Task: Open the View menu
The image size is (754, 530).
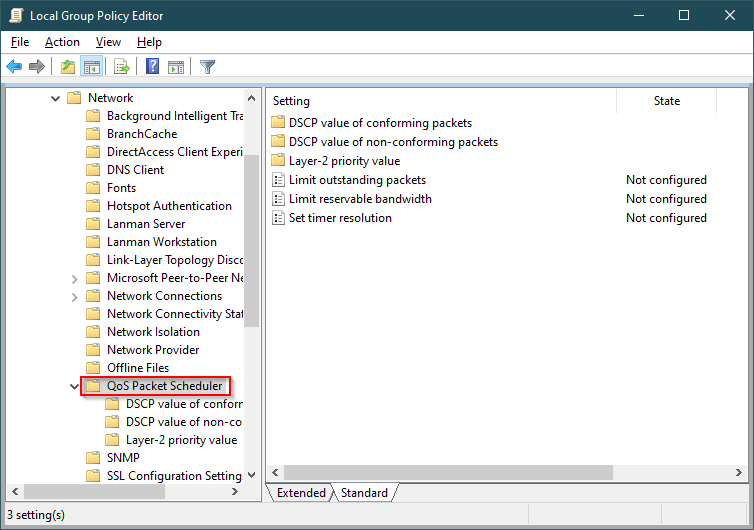Action: click(108, 42)
